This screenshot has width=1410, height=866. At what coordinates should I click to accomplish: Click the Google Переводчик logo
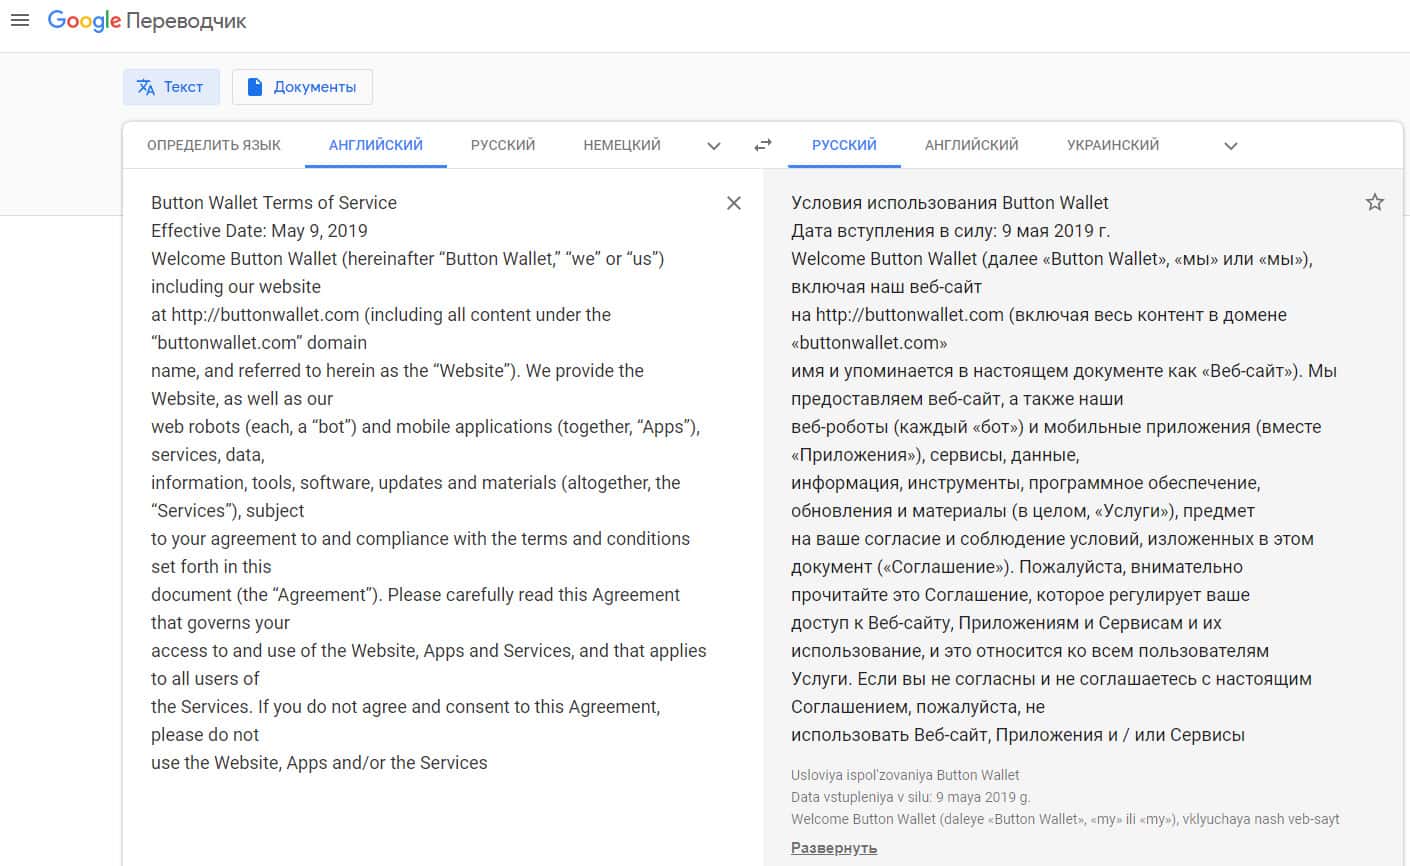click(x=147, y=21)
